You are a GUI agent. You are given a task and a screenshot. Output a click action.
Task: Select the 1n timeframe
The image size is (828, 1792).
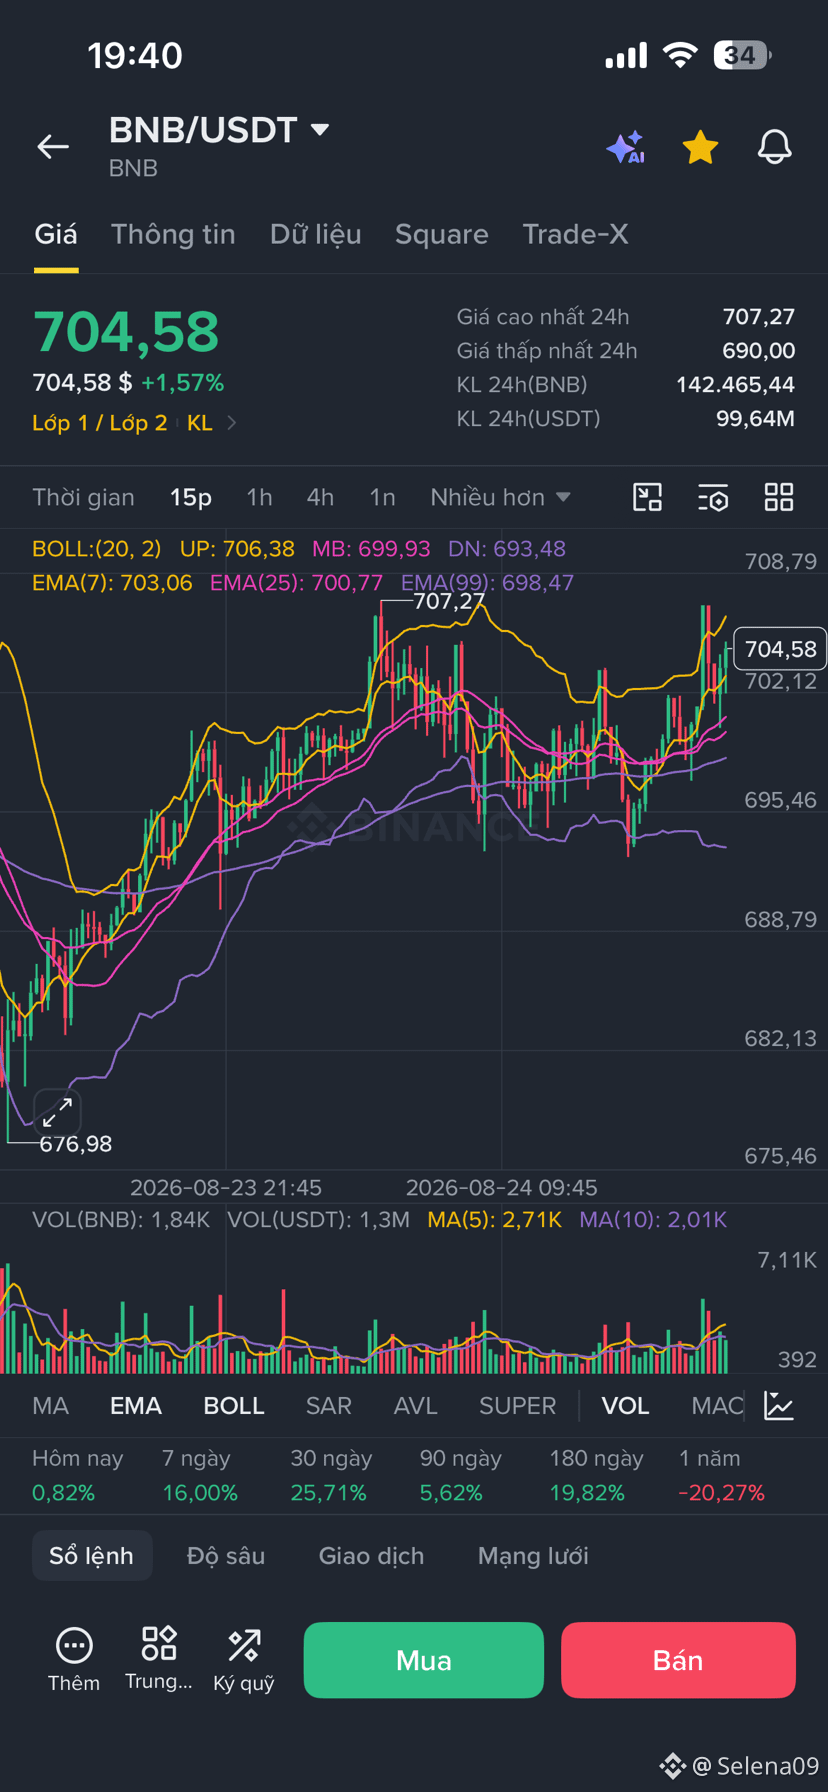coord(382,497)
